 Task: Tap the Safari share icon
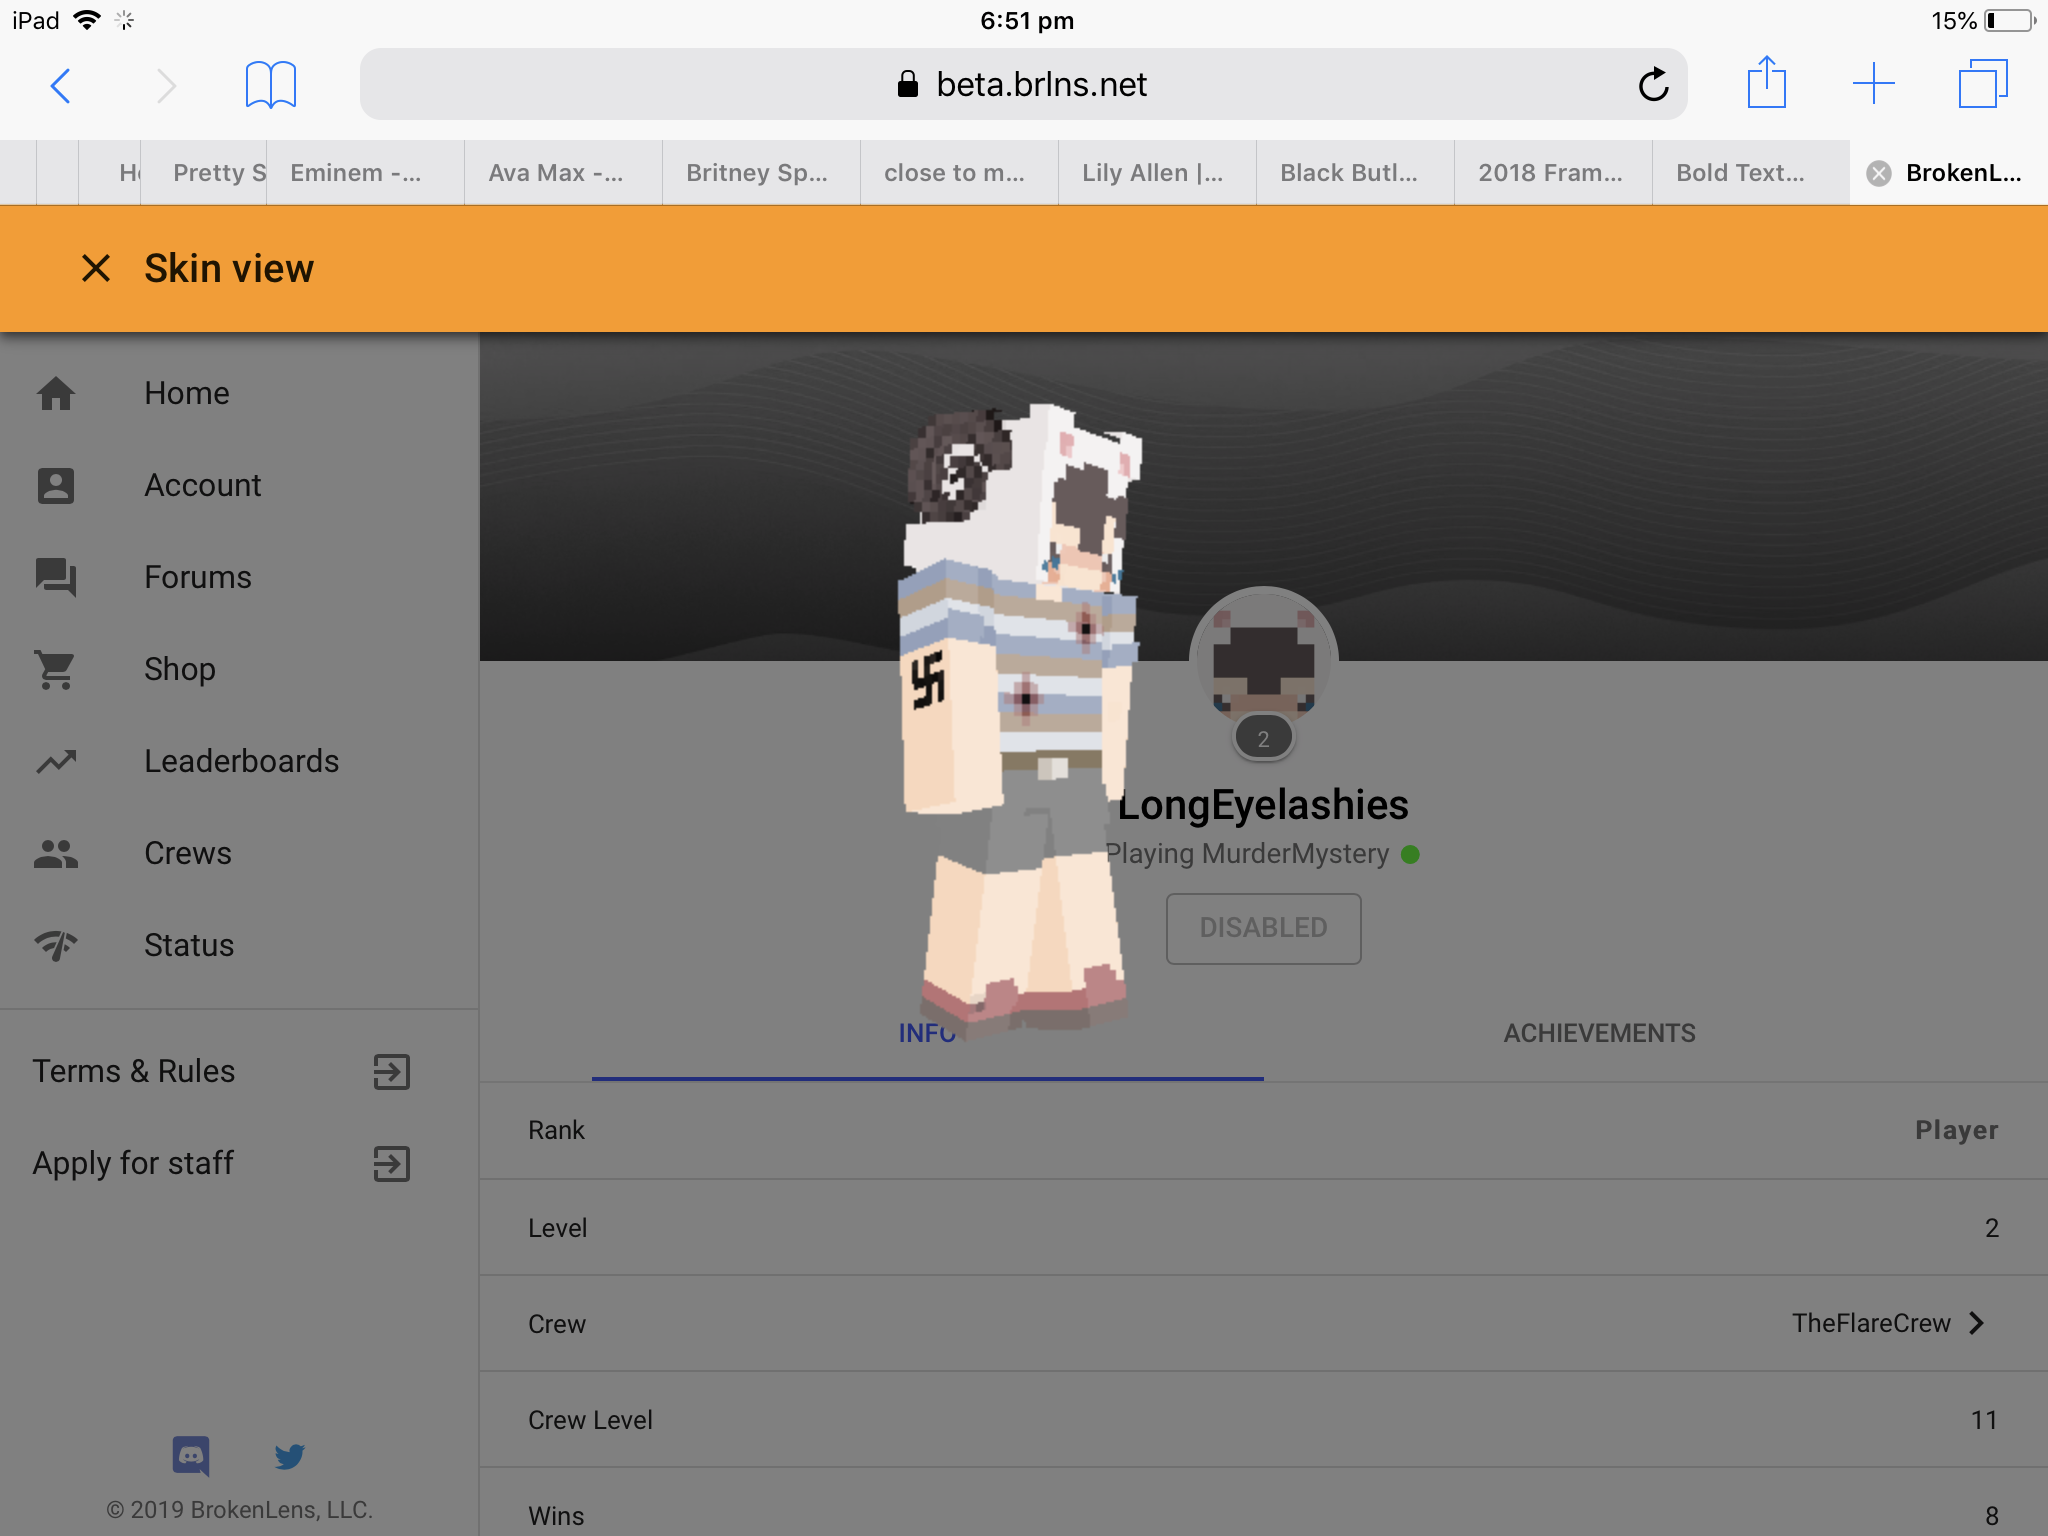1767,83
